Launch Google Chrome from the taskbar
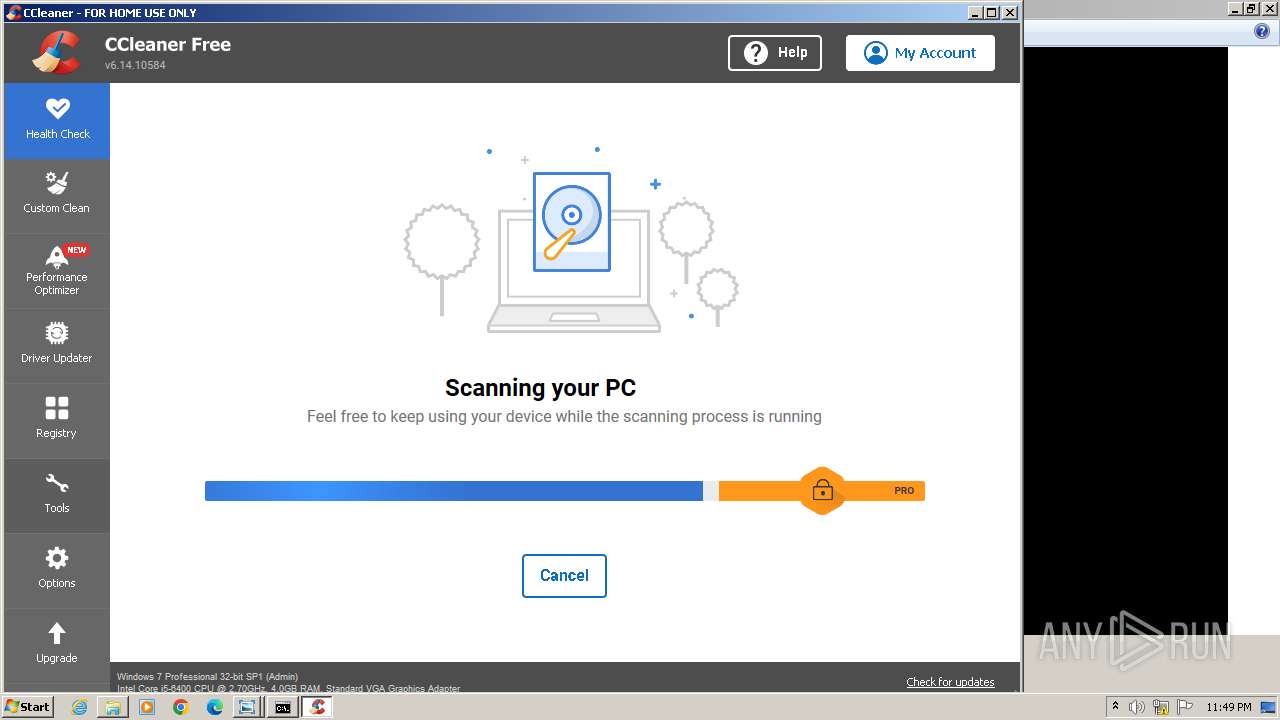Image resolution: width=1280 pixels, height=720 pixels. (181, 707)
